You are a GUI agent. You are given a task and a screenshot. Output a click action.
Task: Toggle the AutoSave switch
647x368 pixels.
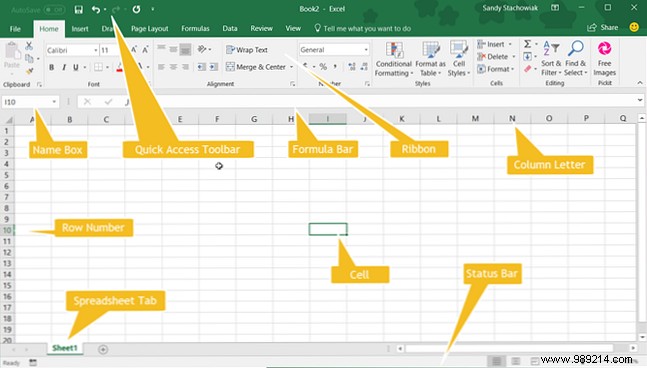pos(54,9)
